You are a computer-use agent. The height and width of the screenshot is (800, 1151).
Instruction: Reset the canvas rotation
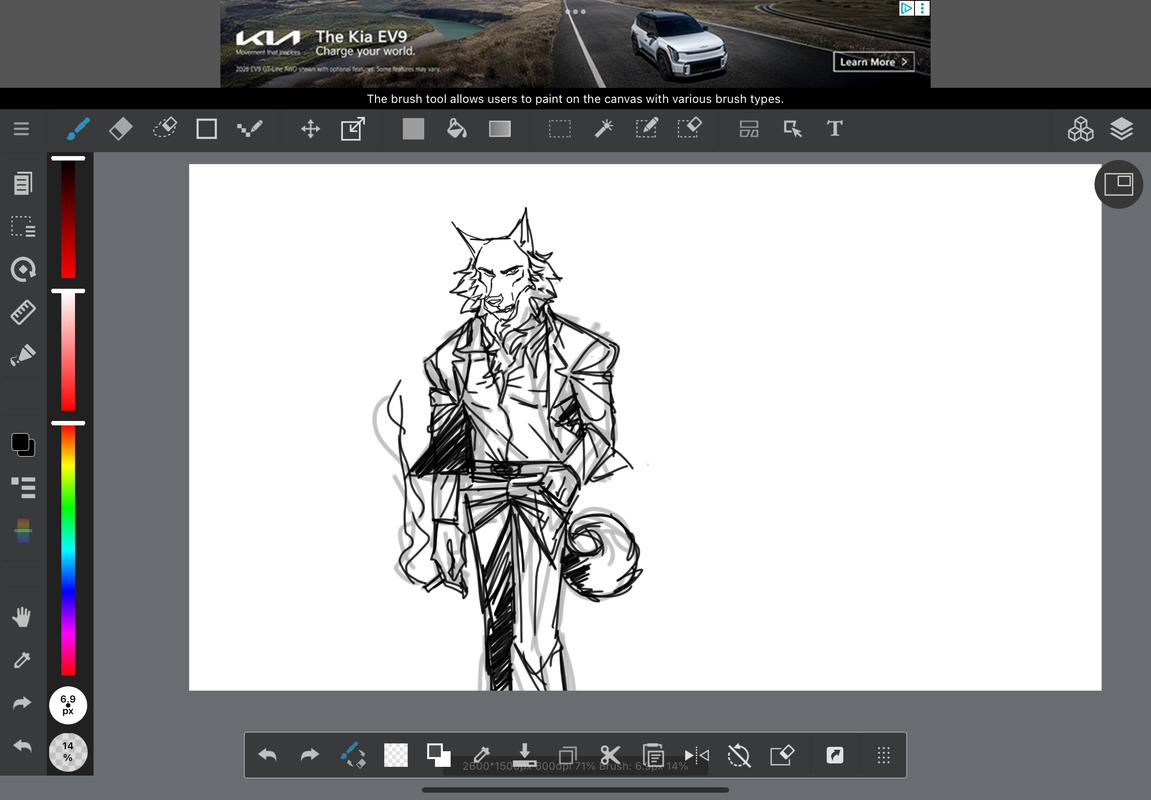coord(738,755)
